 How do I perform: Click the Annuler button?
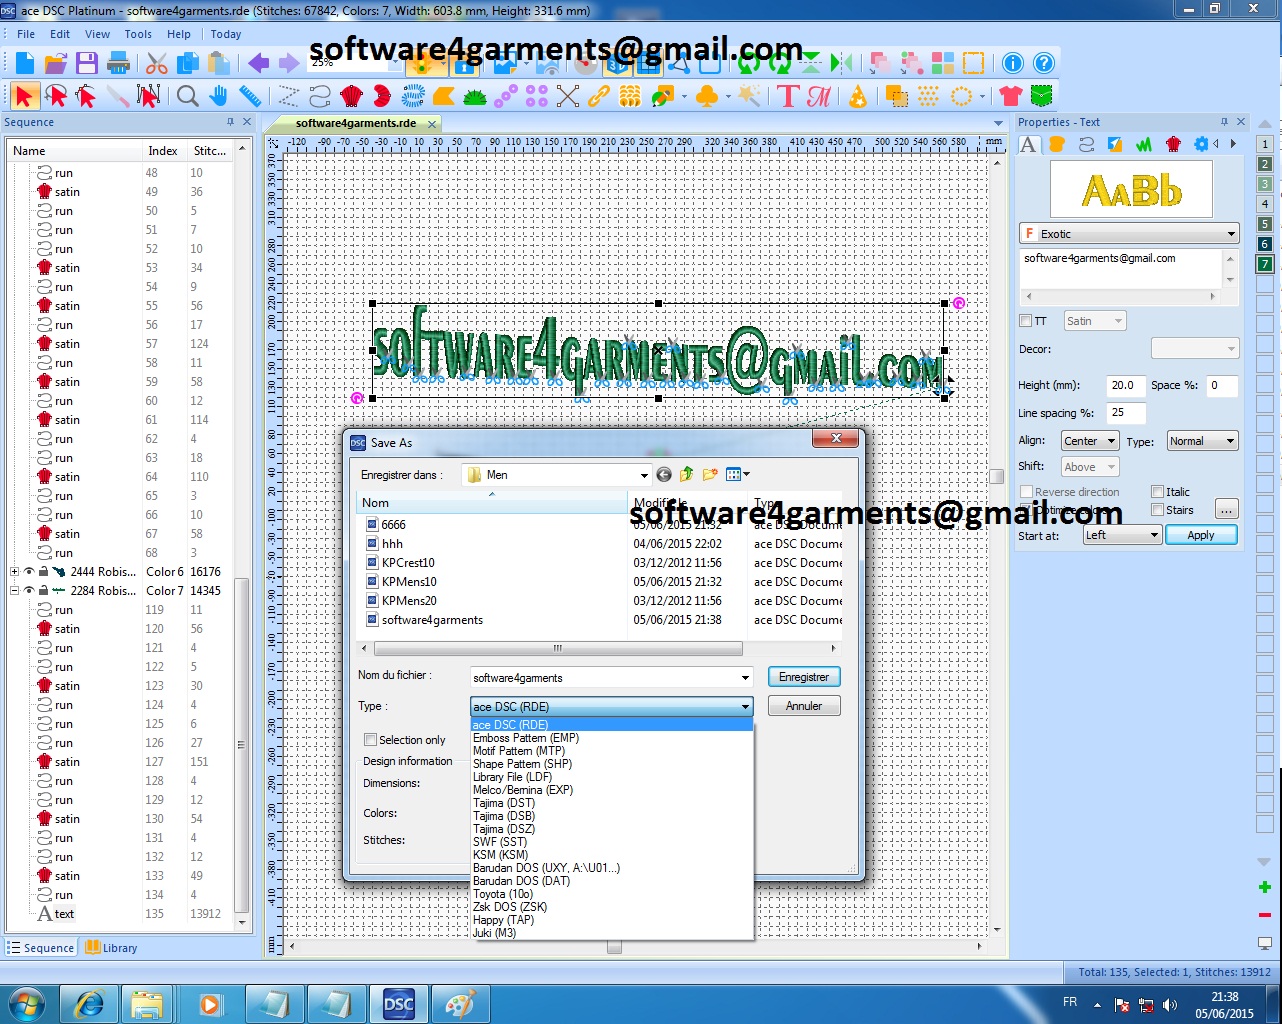click(x=804, y=706)
